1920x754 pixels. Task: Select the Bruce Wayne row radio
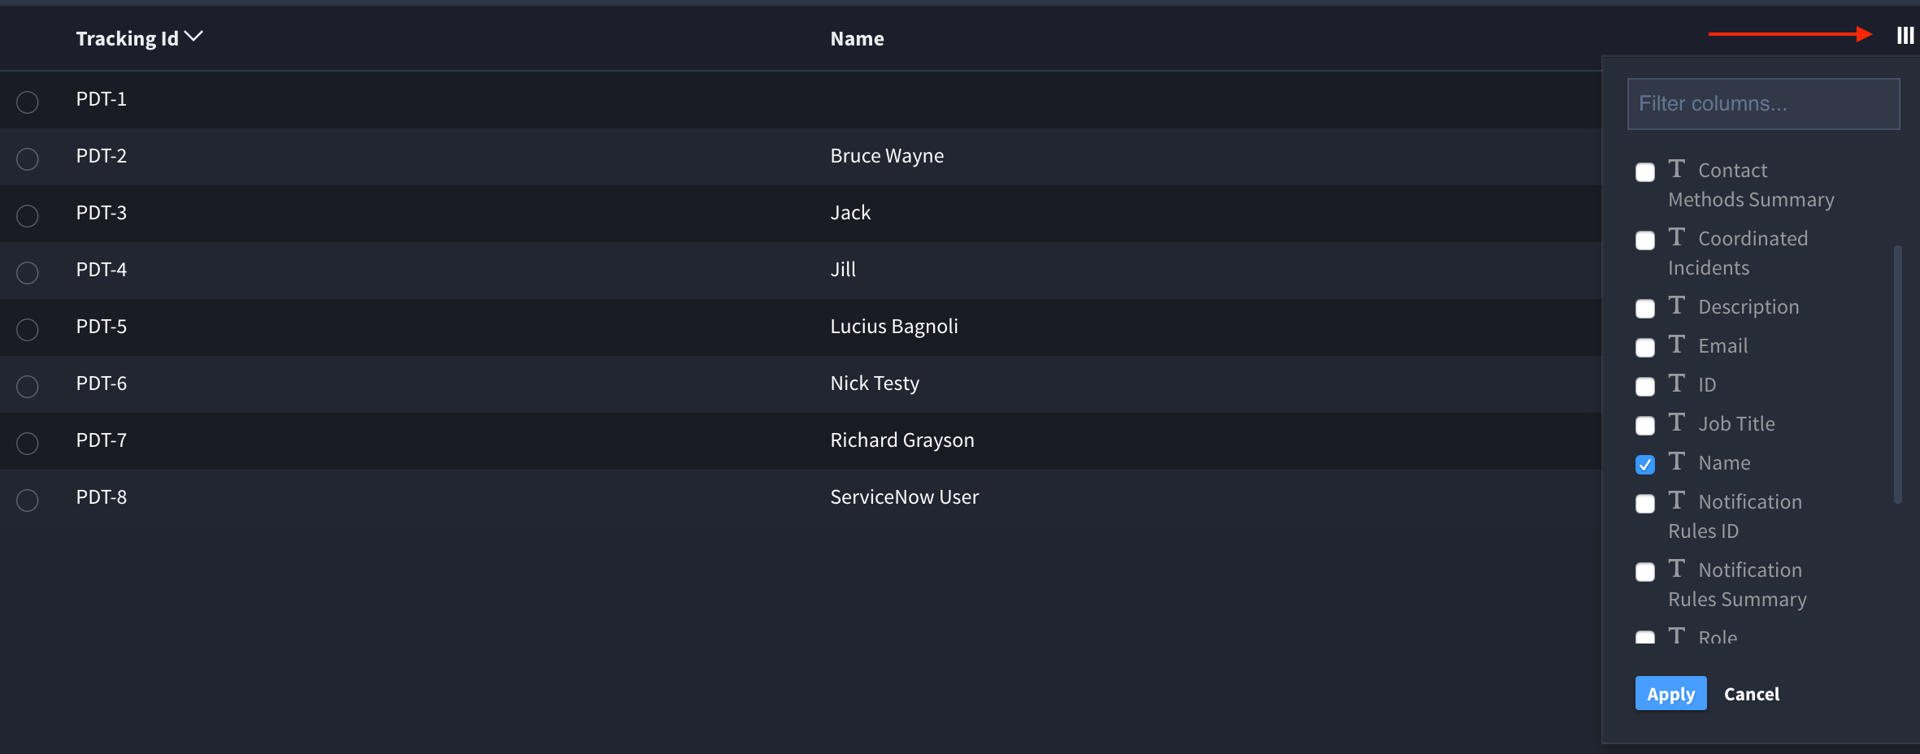point(28,159)
